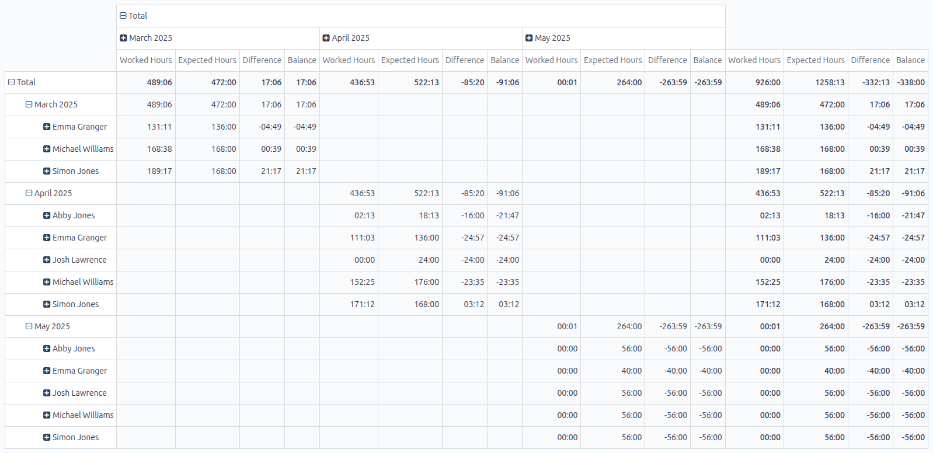Sort by Expected Hours under April 2025
The width and height of the screenshot is (933, 453).
click(x=410, y=60)
